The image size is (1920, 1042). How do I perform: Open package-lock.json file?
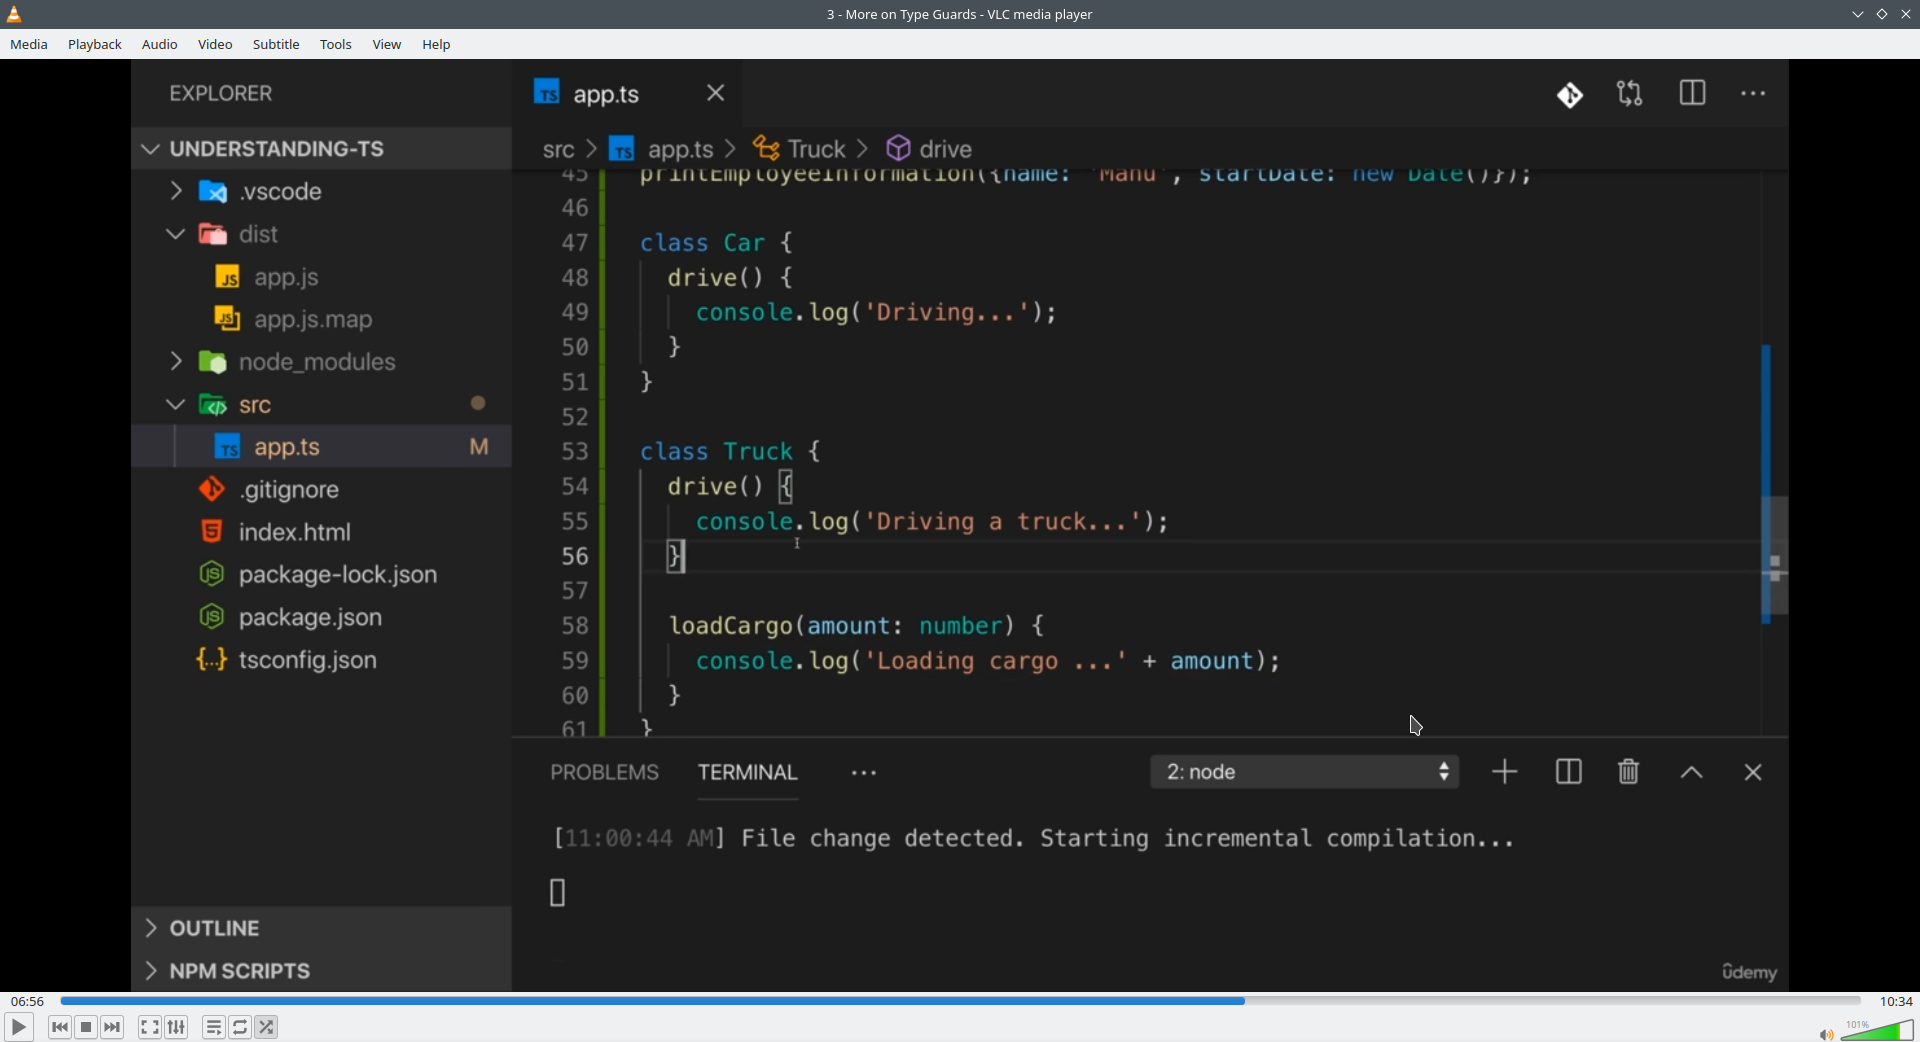(x=322, y=575)
